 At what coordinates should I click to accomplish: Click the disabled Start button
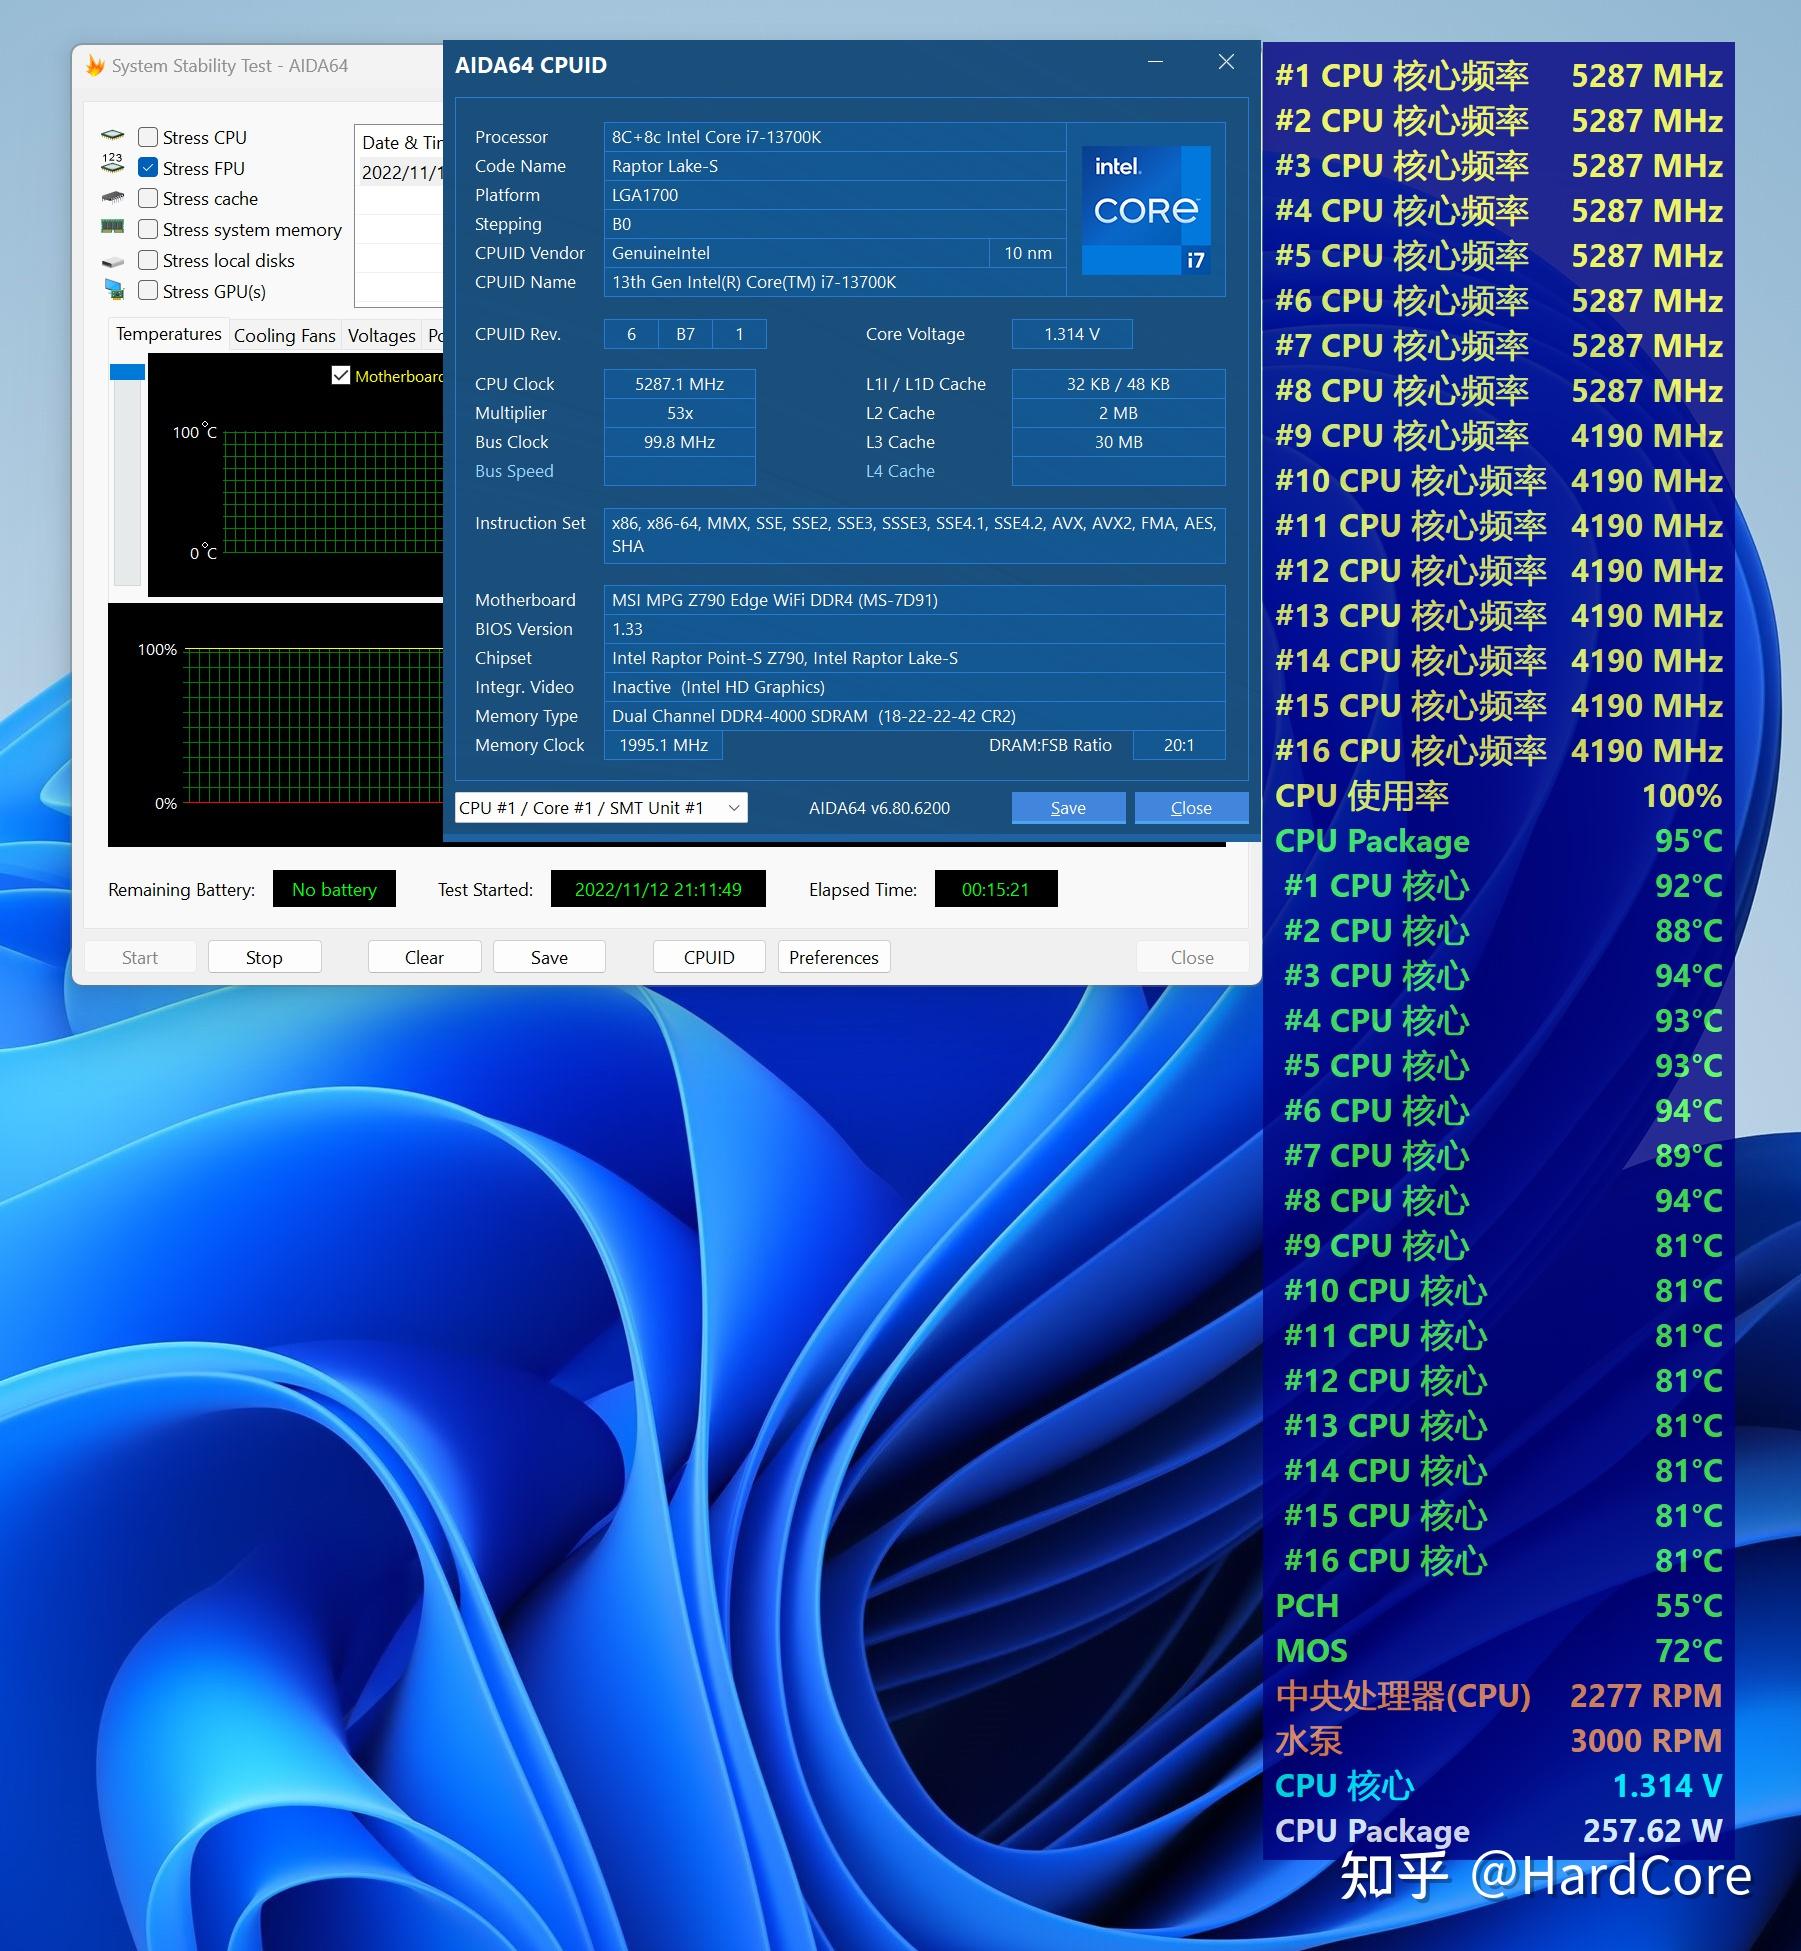coord(140,957)
